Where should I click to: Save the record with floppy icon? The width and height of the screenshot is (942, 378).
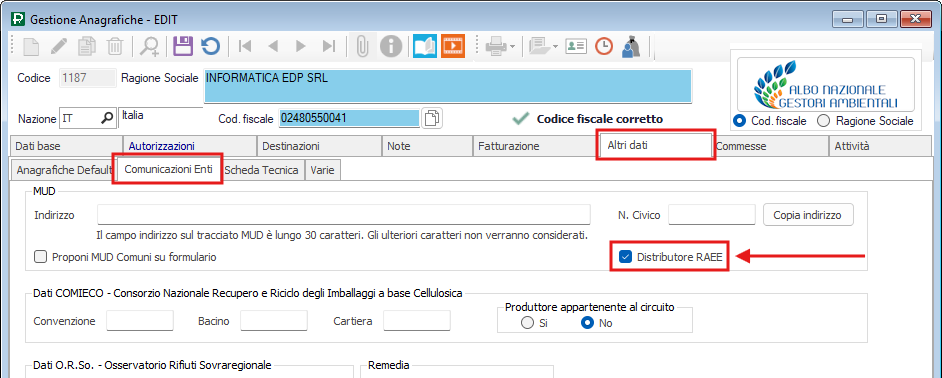(x=183, y=46)
